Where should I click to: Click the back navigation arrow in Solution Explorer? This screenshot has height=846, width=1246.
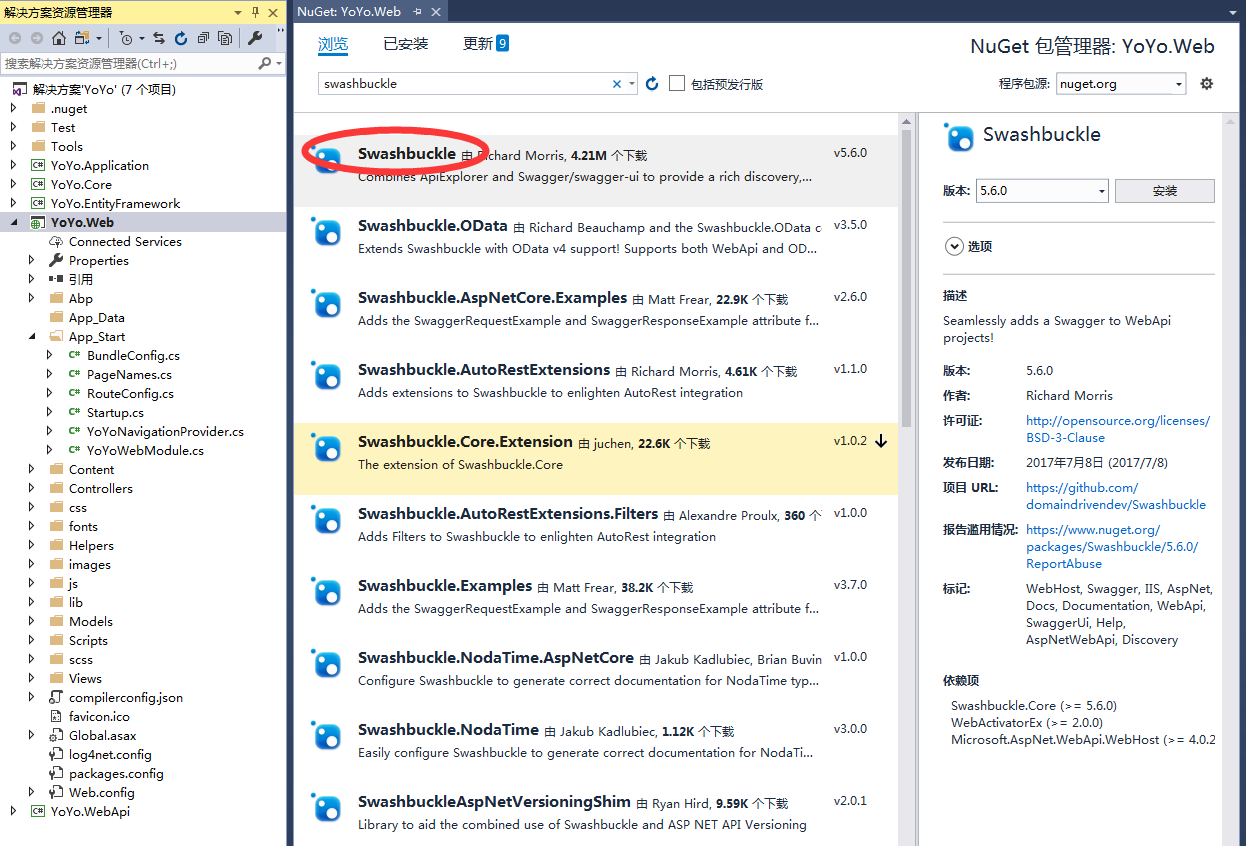[x=15, y=38]
